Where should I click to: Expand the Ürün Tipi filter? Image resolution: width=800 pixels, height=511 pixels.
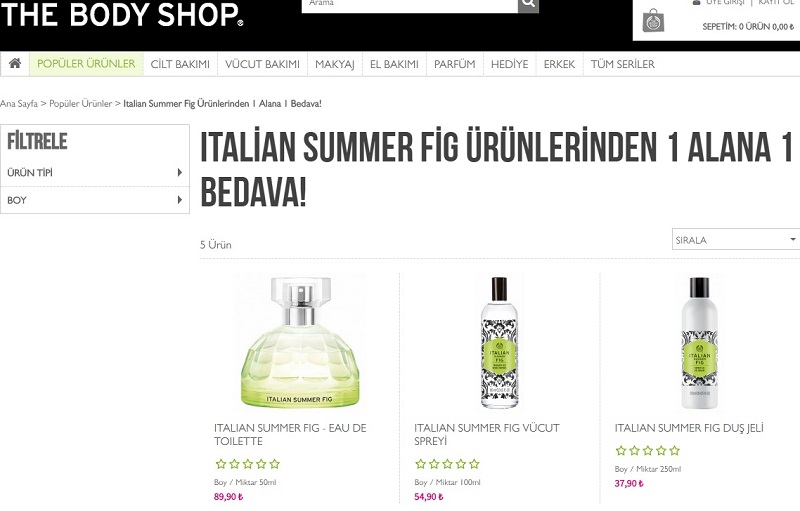coord(95,172)
